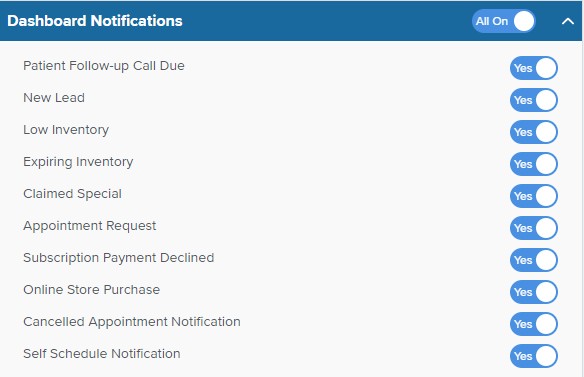Collapse the Dashboard Notifications section chevron
Viewport: 584px width, 377px height.
[x=568, y=21]
